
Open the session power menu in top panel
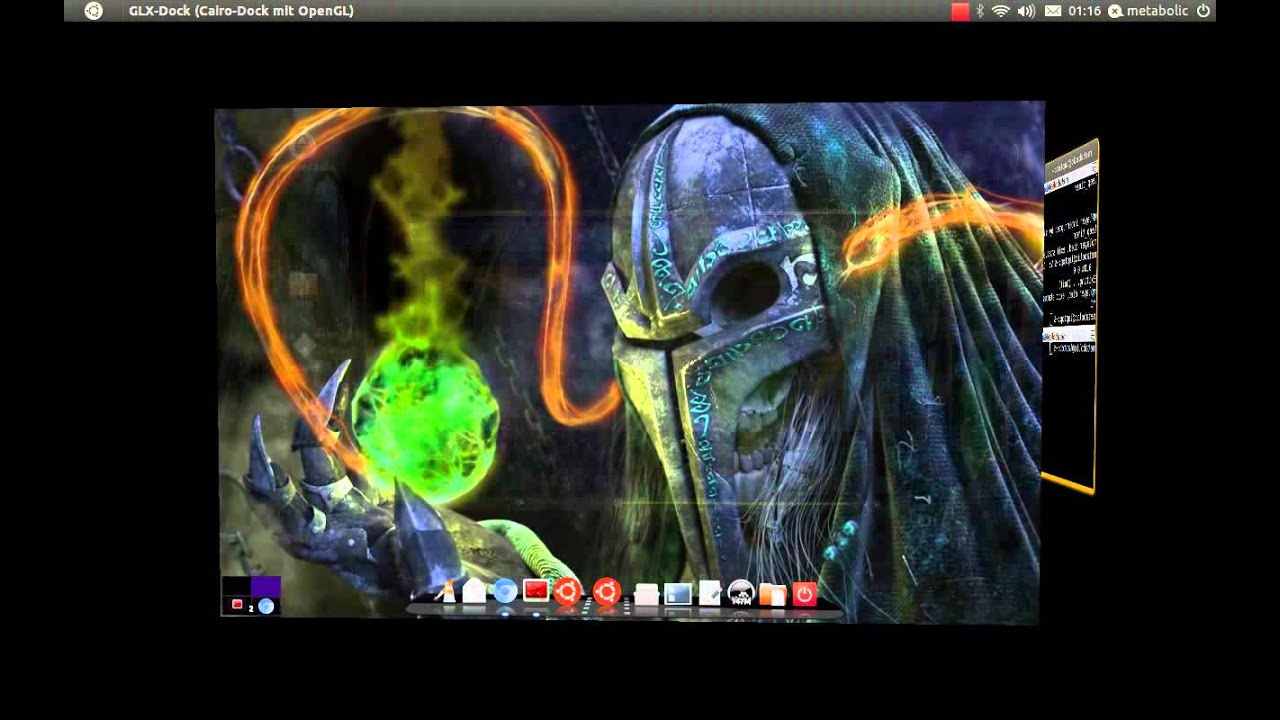(x=1203, y=11)
